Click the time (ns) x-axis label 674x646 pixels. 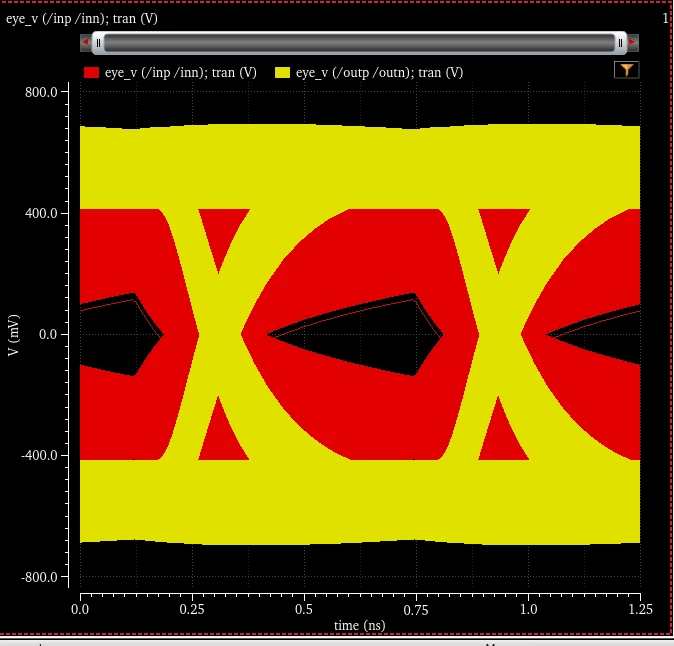pos(359,625)
